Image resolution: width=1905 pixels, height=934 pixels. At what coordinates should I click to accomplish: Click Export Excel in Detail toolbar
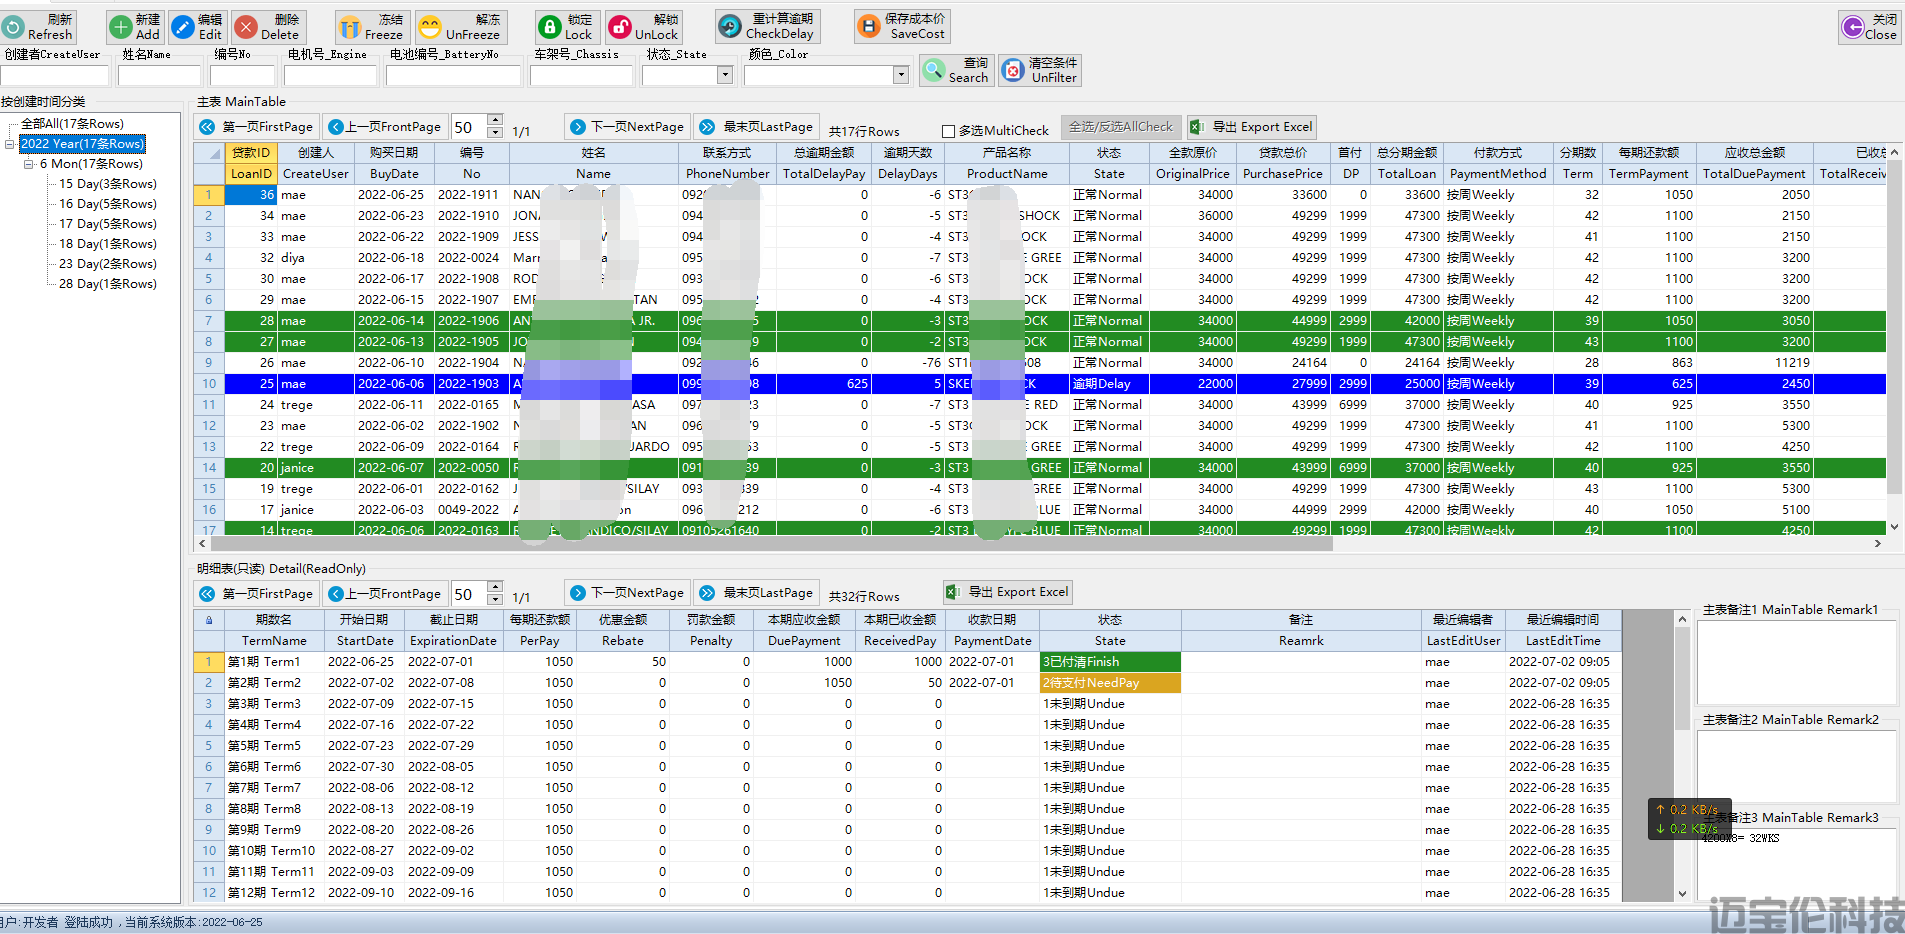coord(1008,592)
